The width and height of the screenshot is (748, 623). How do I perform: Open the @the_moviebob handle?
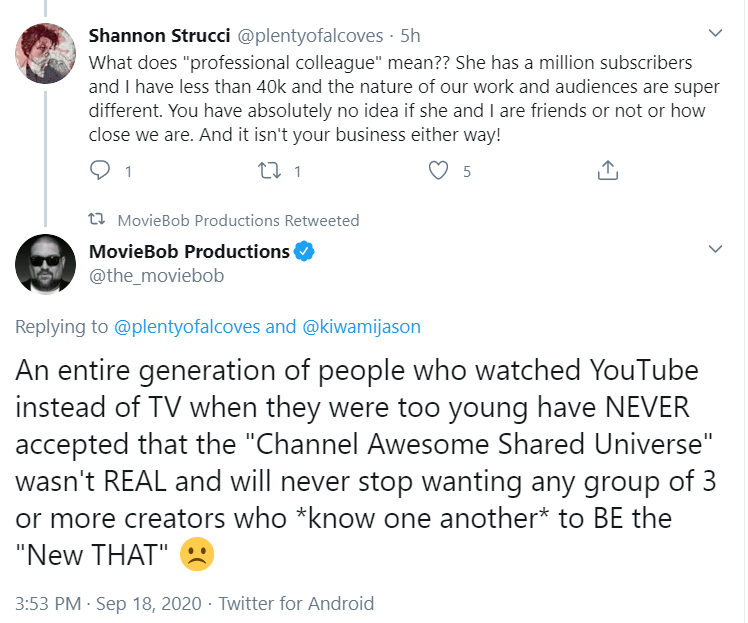click(156, 276)
